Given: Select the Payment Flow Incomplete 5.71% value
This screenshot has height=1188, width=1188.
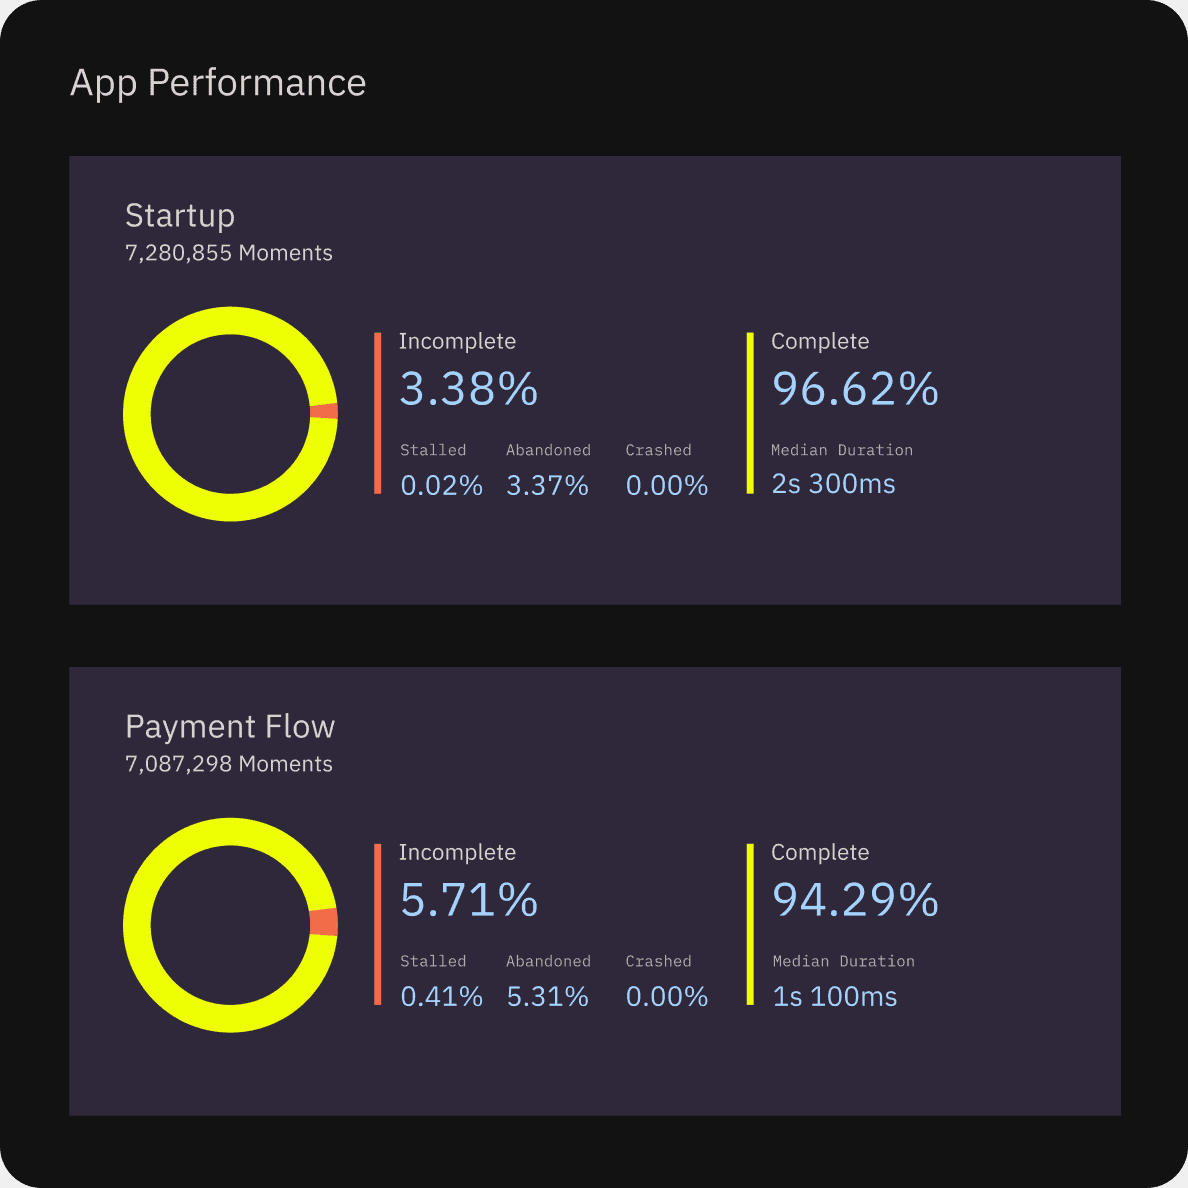Looking at the screenshot, I should (469, 900).
